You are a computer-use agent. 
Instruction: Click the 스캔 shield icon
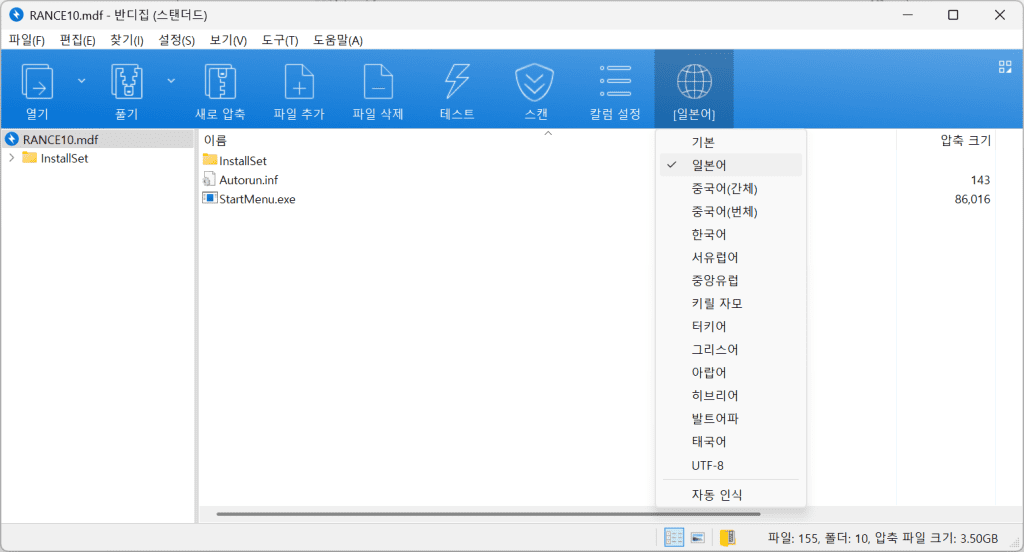click(534, 82)
